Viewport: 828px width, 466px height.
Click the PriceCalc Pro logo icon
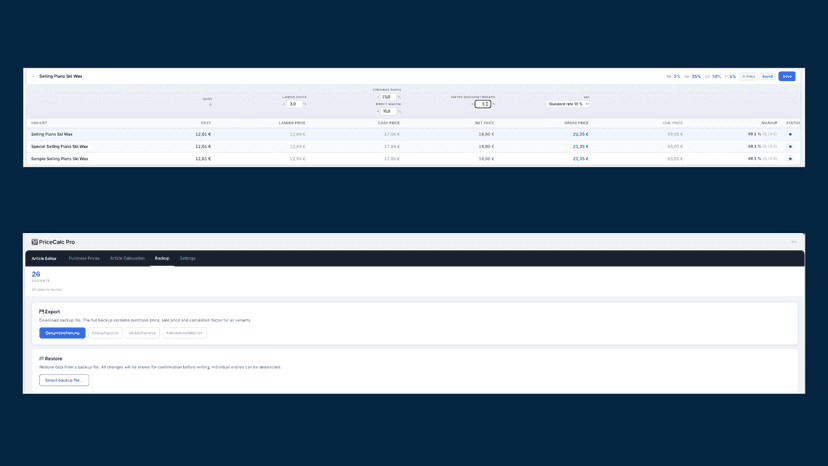point(34,242)
